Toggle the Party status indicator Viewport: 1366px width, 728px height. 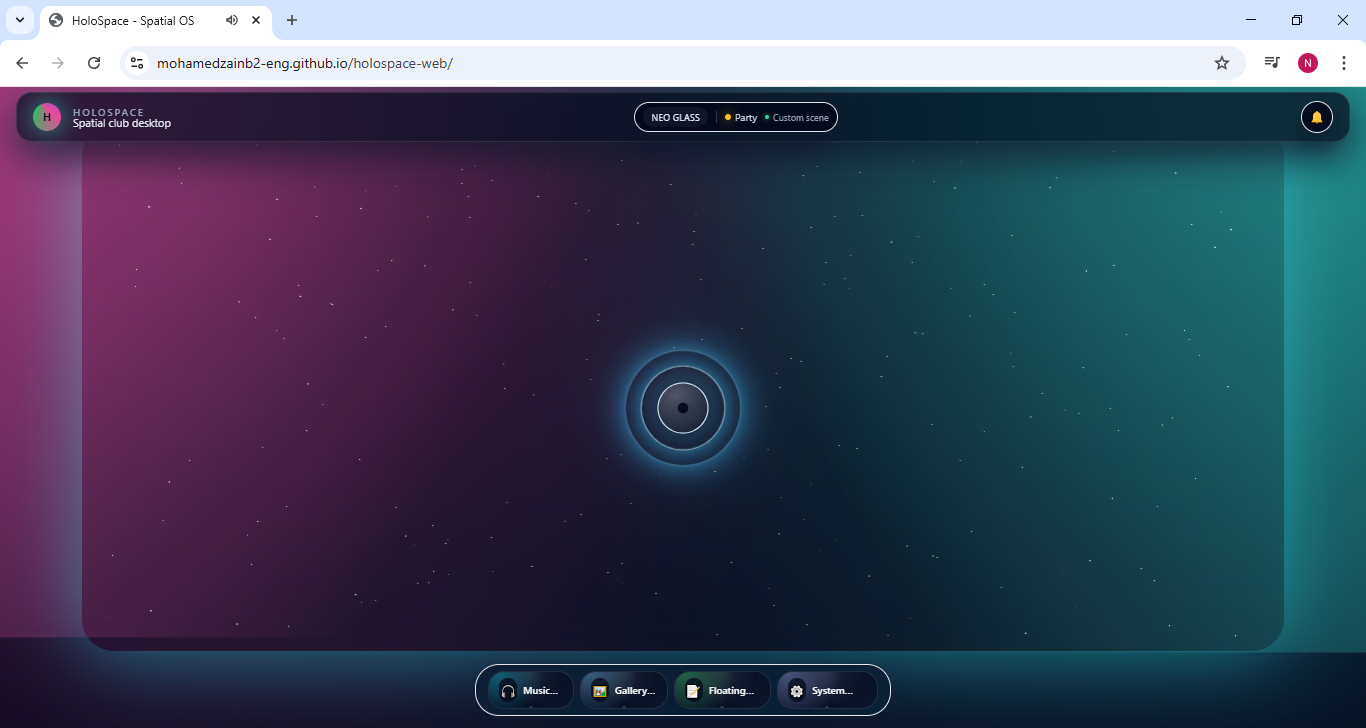(x=739, y=117)
